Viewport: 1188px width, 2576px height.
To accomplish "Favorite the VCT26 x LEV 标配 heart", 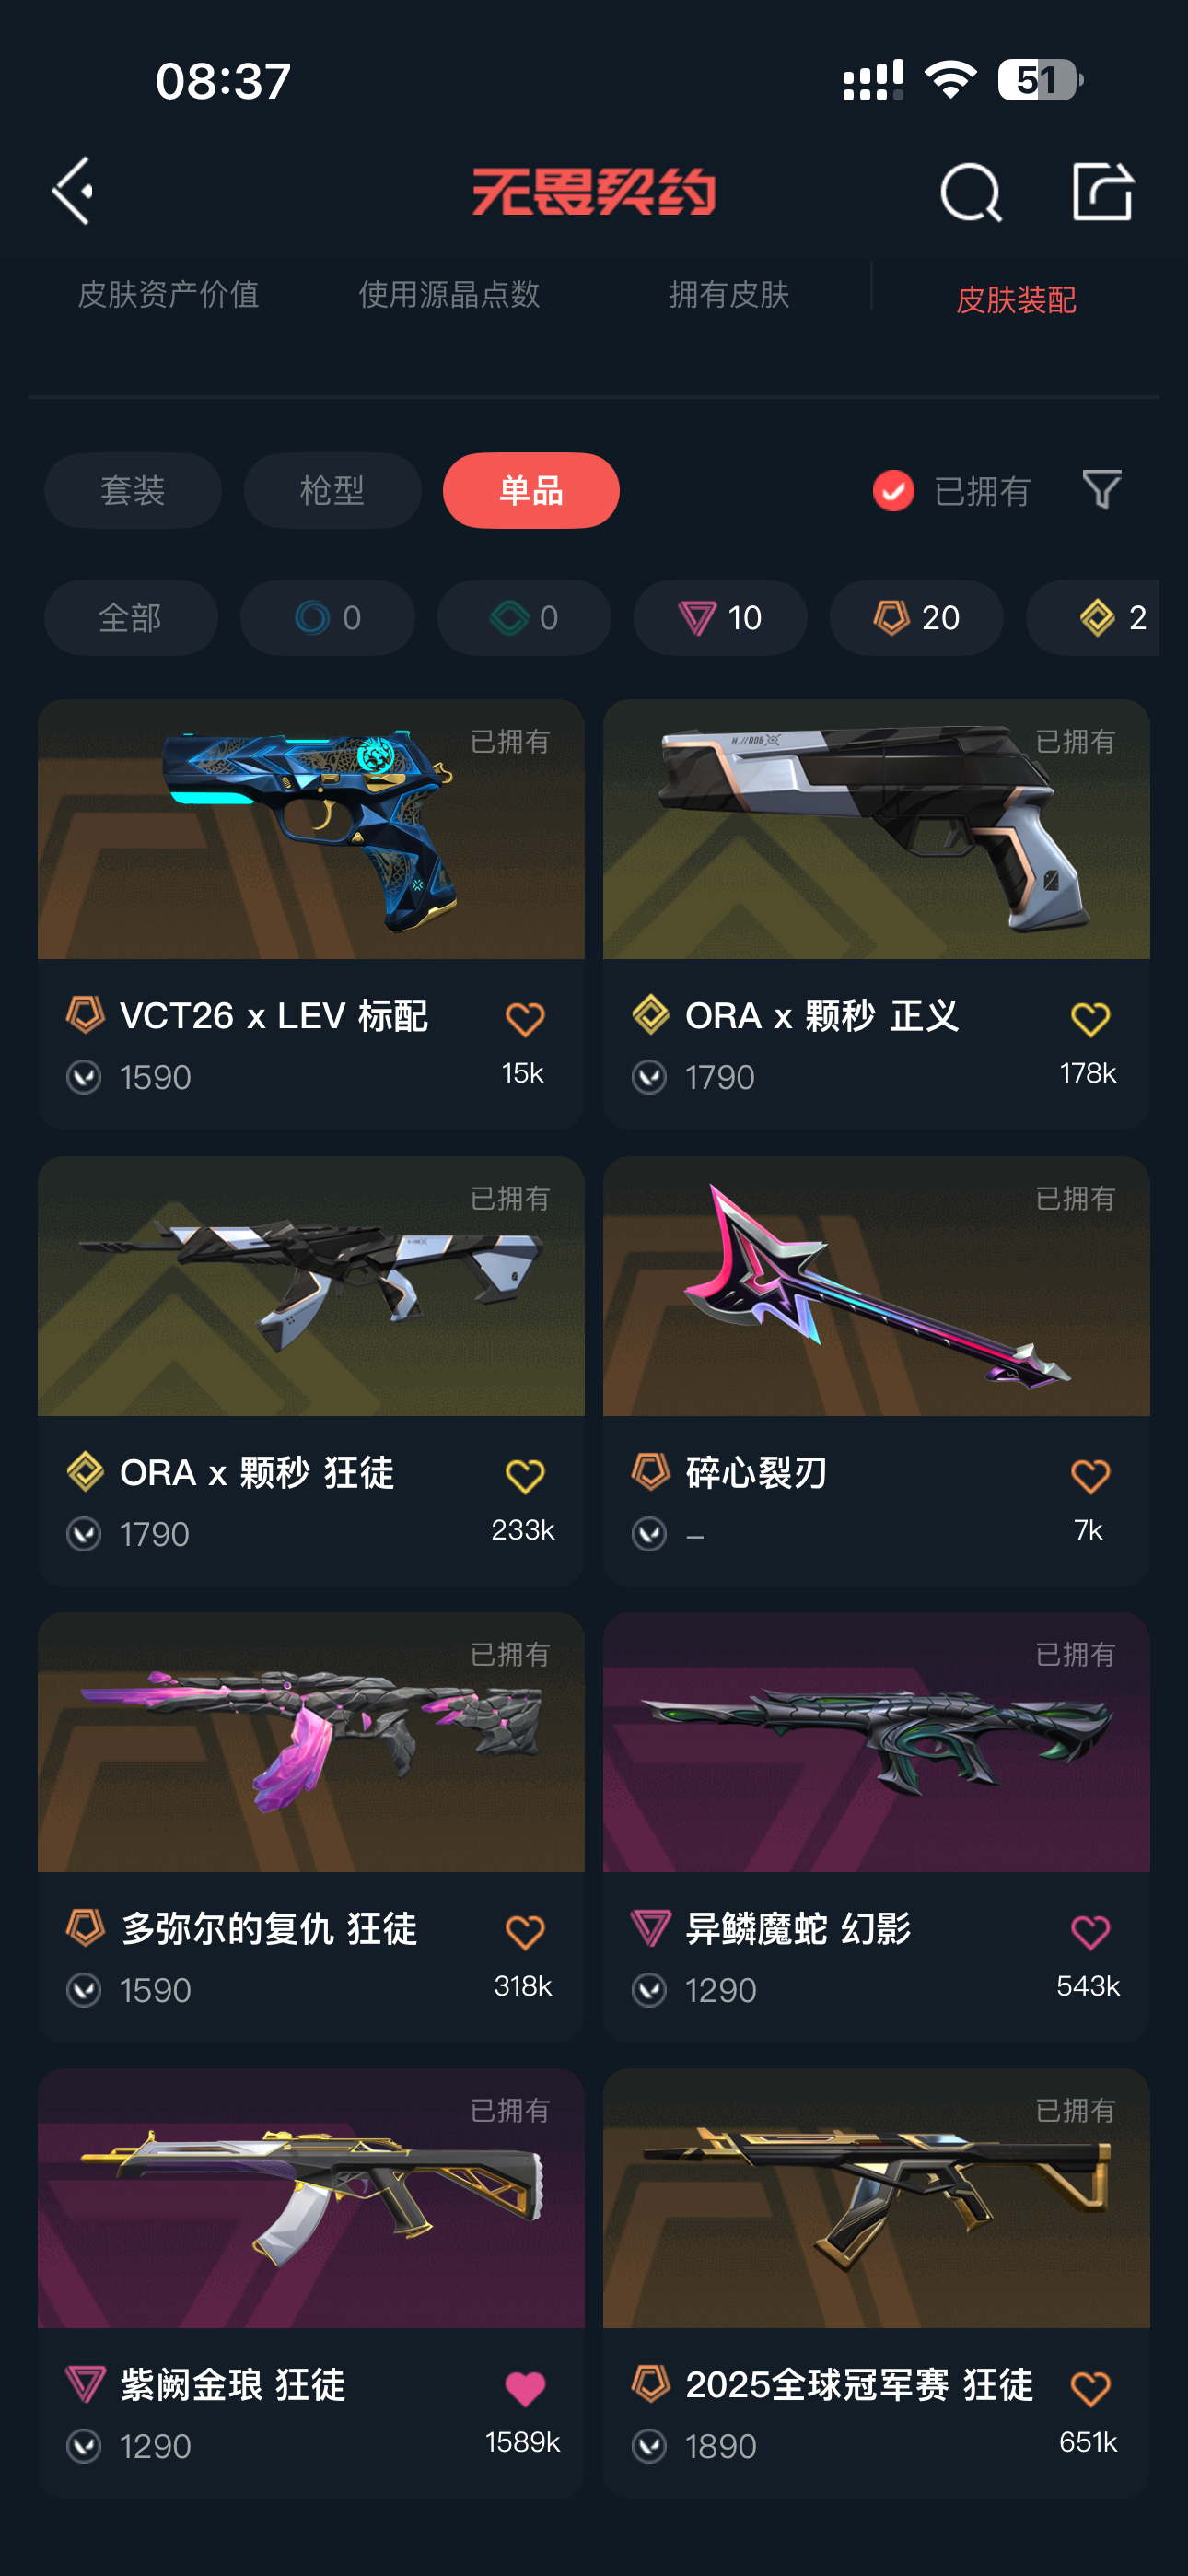I will point(524,1019).
